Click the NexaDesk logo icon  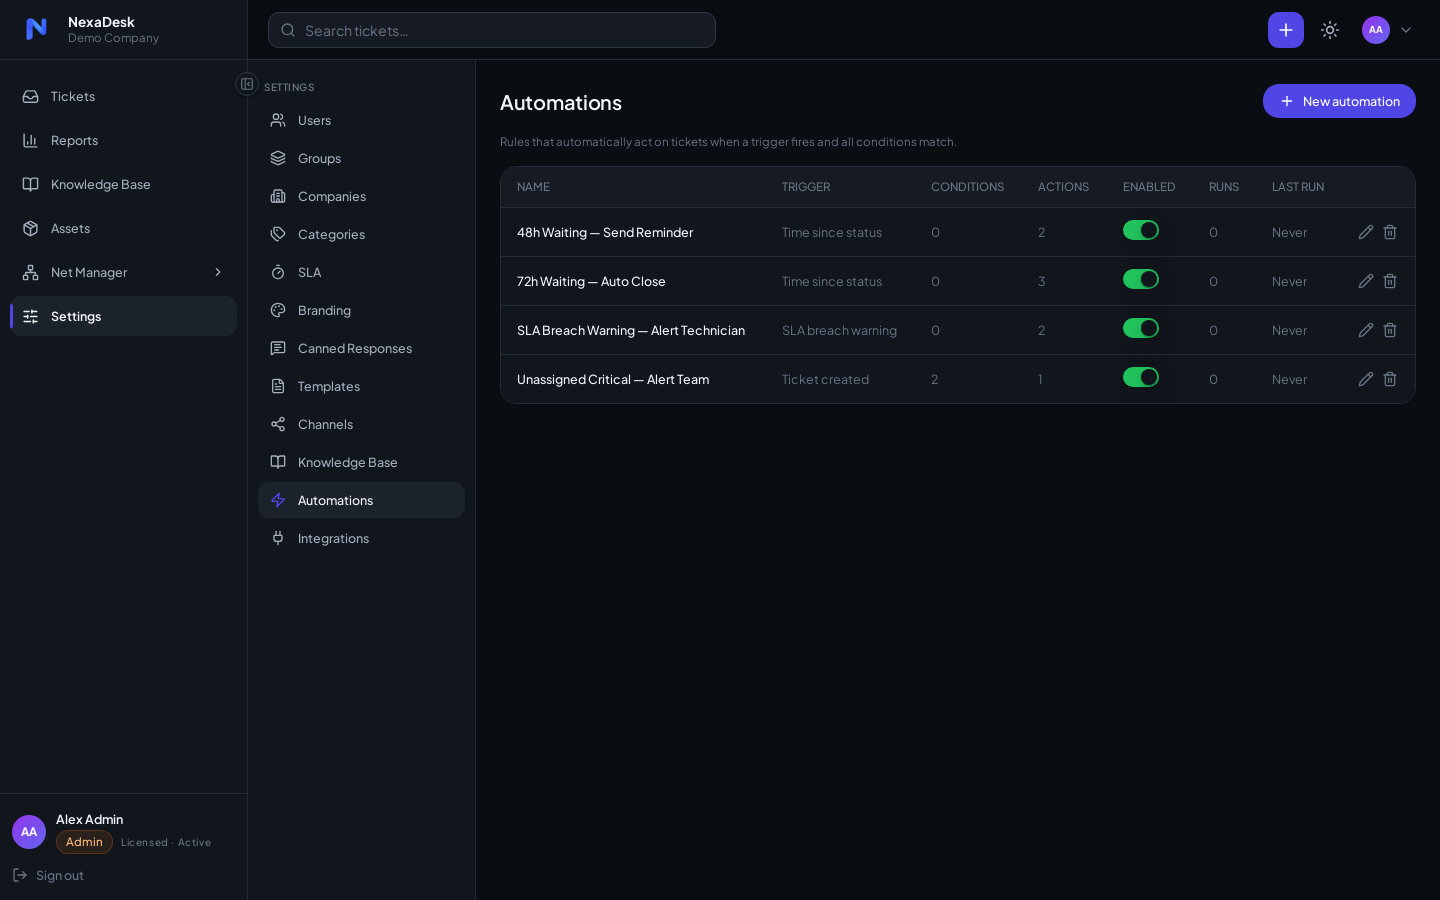(x=36, y=29)
